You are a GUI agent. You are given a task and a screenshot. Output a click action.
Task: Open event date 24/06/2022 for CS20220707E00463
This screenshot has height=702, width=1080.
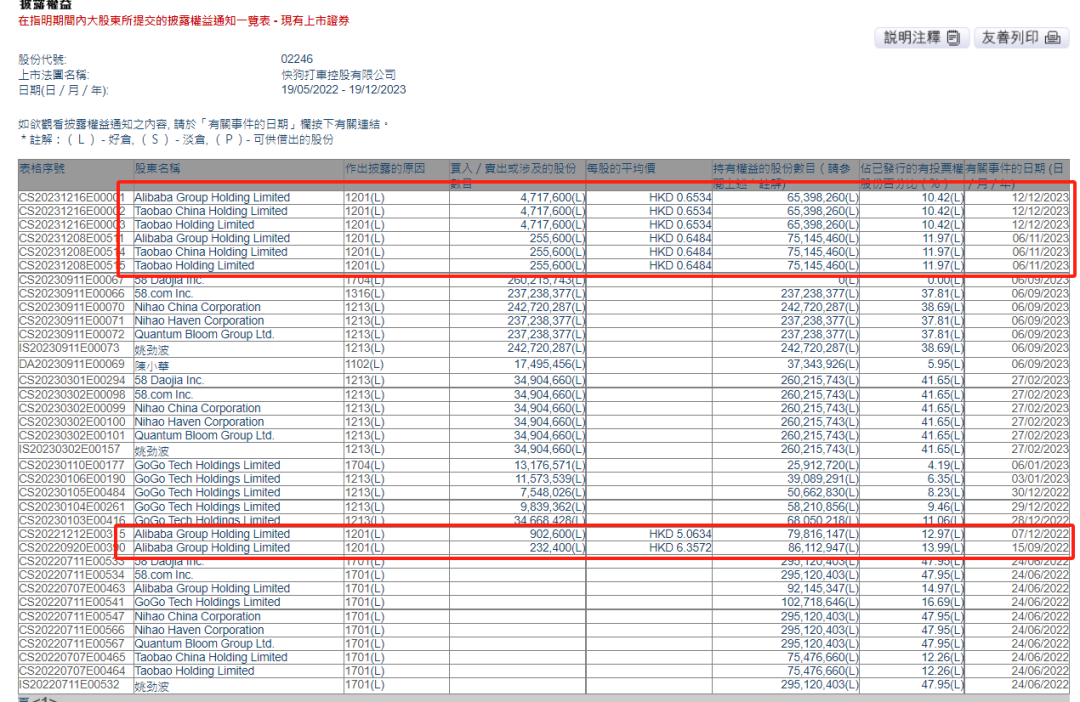click(x=1040, y=589)
